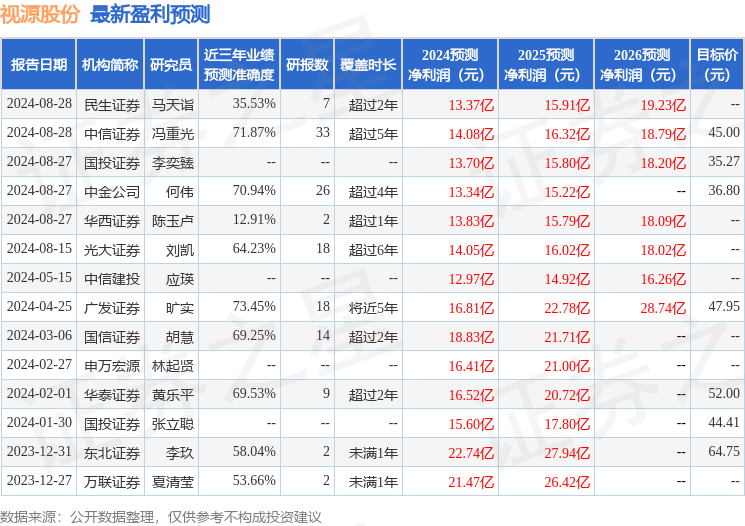
Task: Select the 万联证券 institution cell
Action: tap(112, 481)
